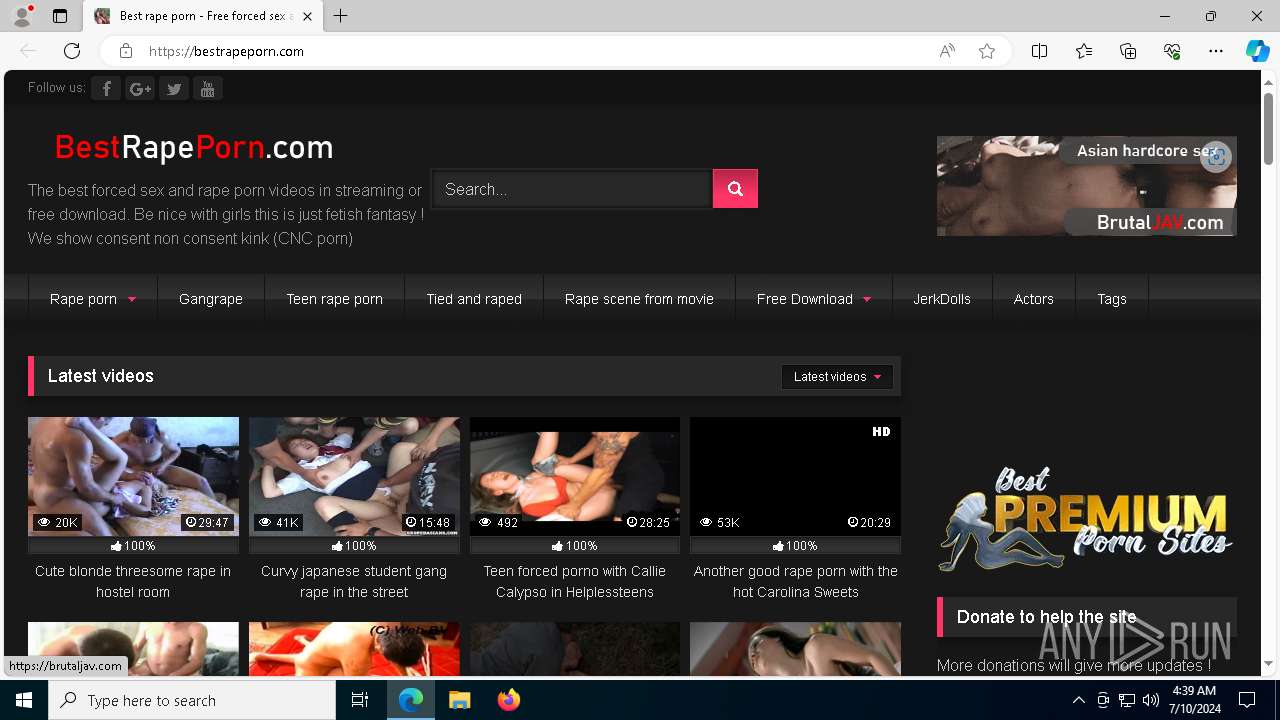1280x720 pixels.
Task: Open Task View on taskbar
Action: click(x=360, y=700)
